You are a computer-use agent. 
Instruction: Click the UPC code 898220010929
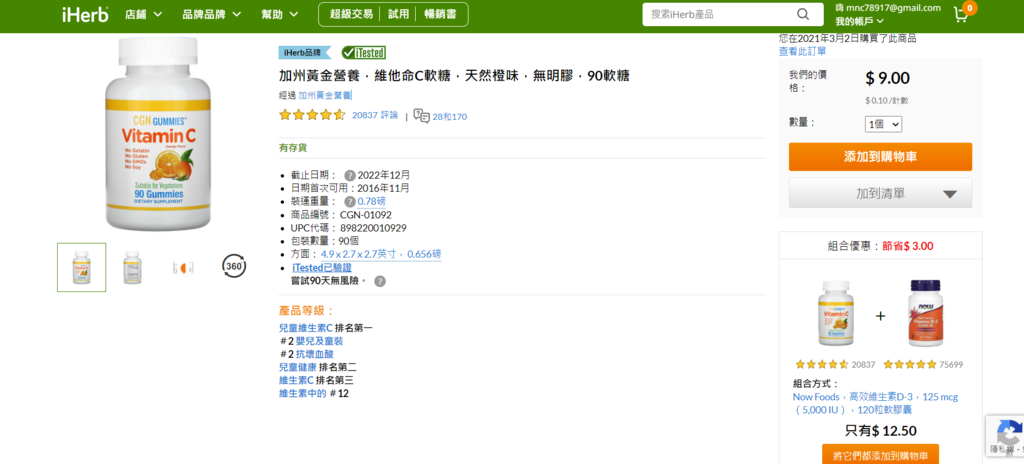pyautogui.click(x=373, y=228)
